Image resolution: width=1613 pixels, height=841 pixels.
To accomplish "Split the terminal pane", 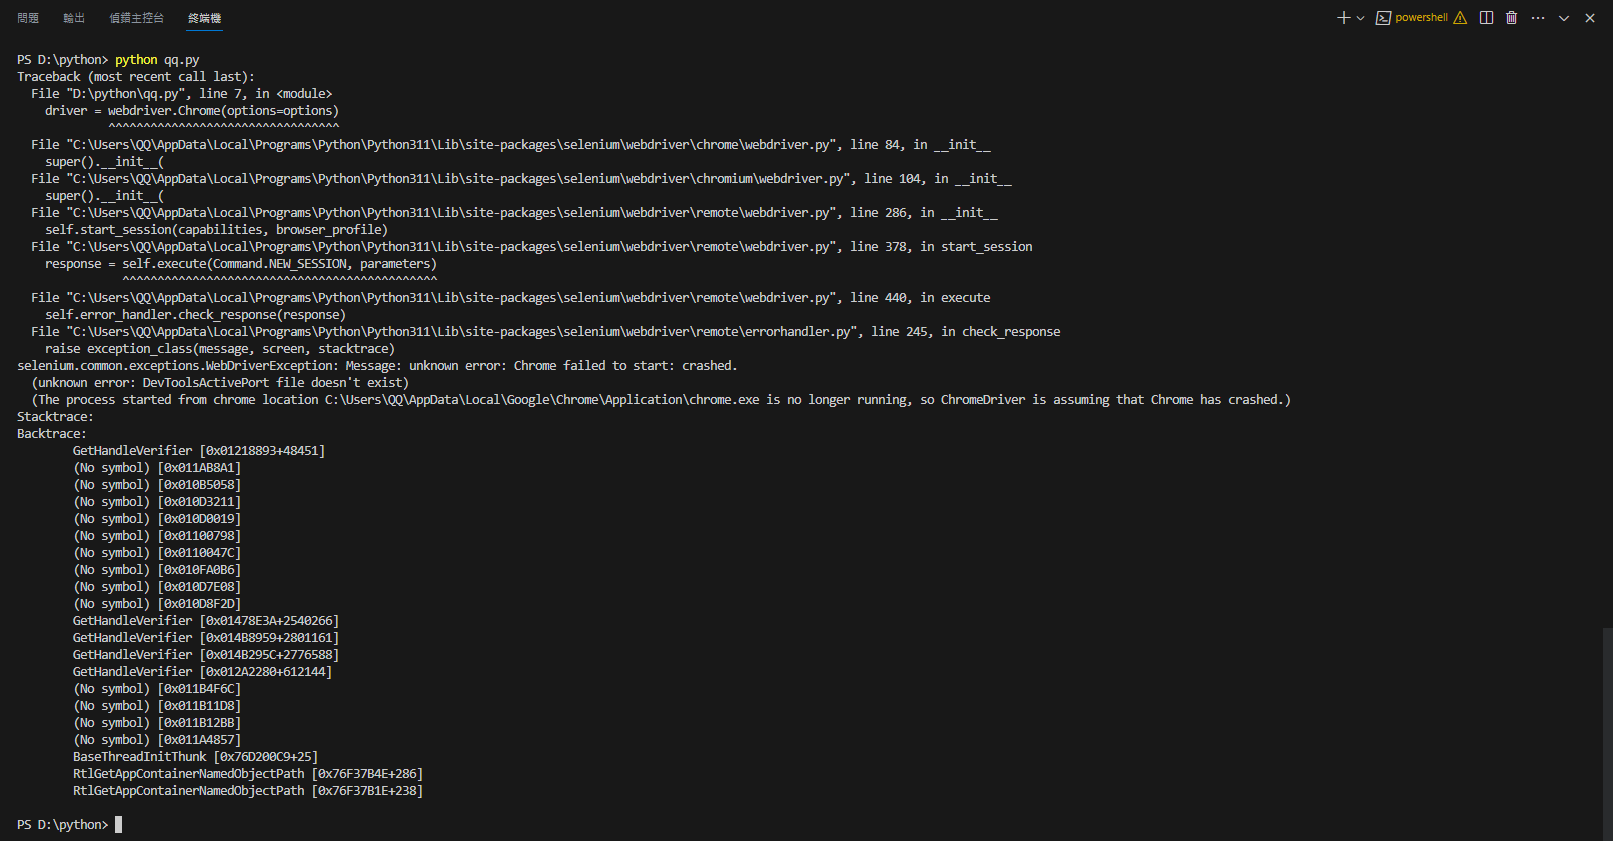I will click(1486, 17).
